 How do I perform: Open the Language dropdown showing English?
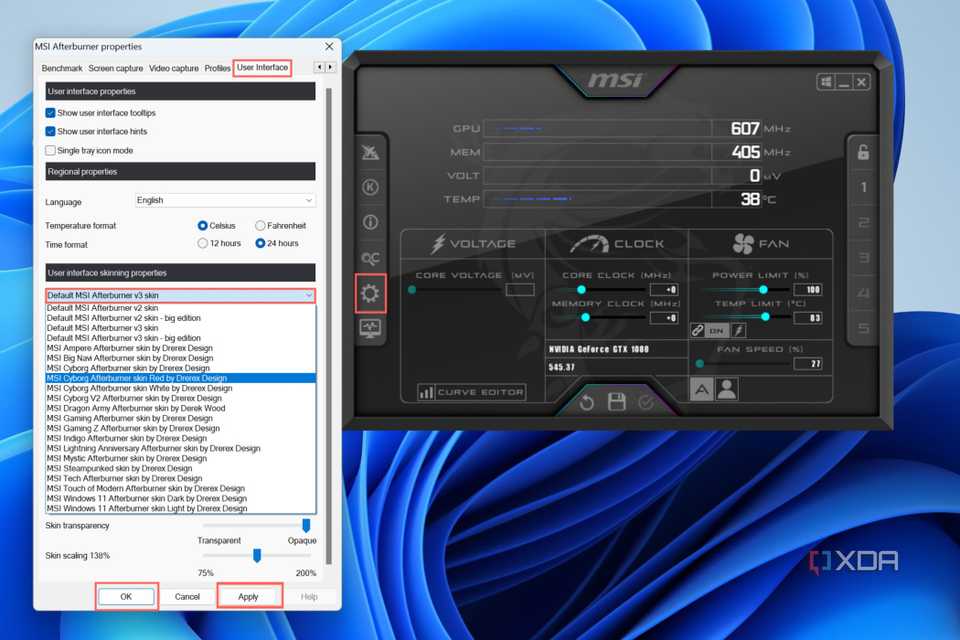click(225, 200)
